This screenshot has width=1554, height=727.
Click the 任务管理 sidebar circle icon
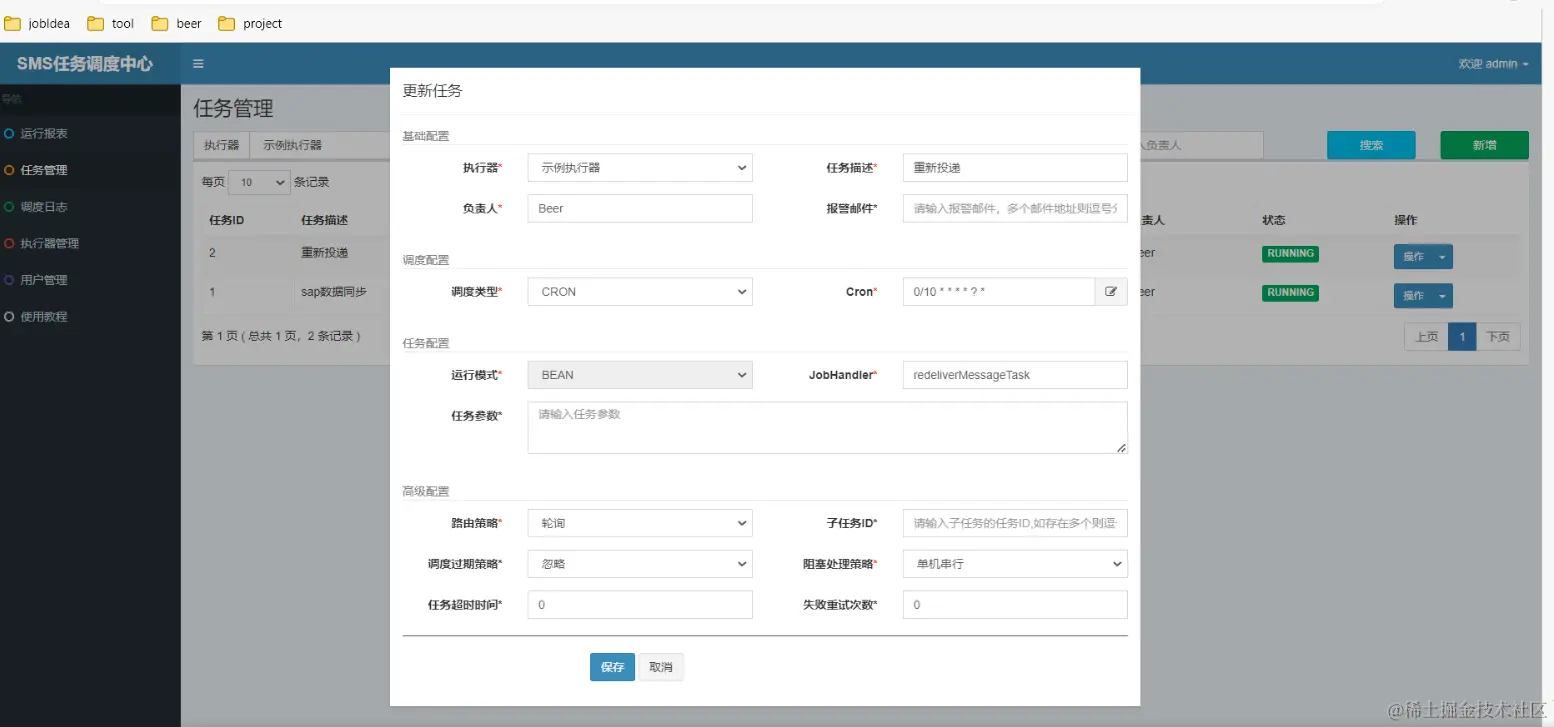[9, 170]
